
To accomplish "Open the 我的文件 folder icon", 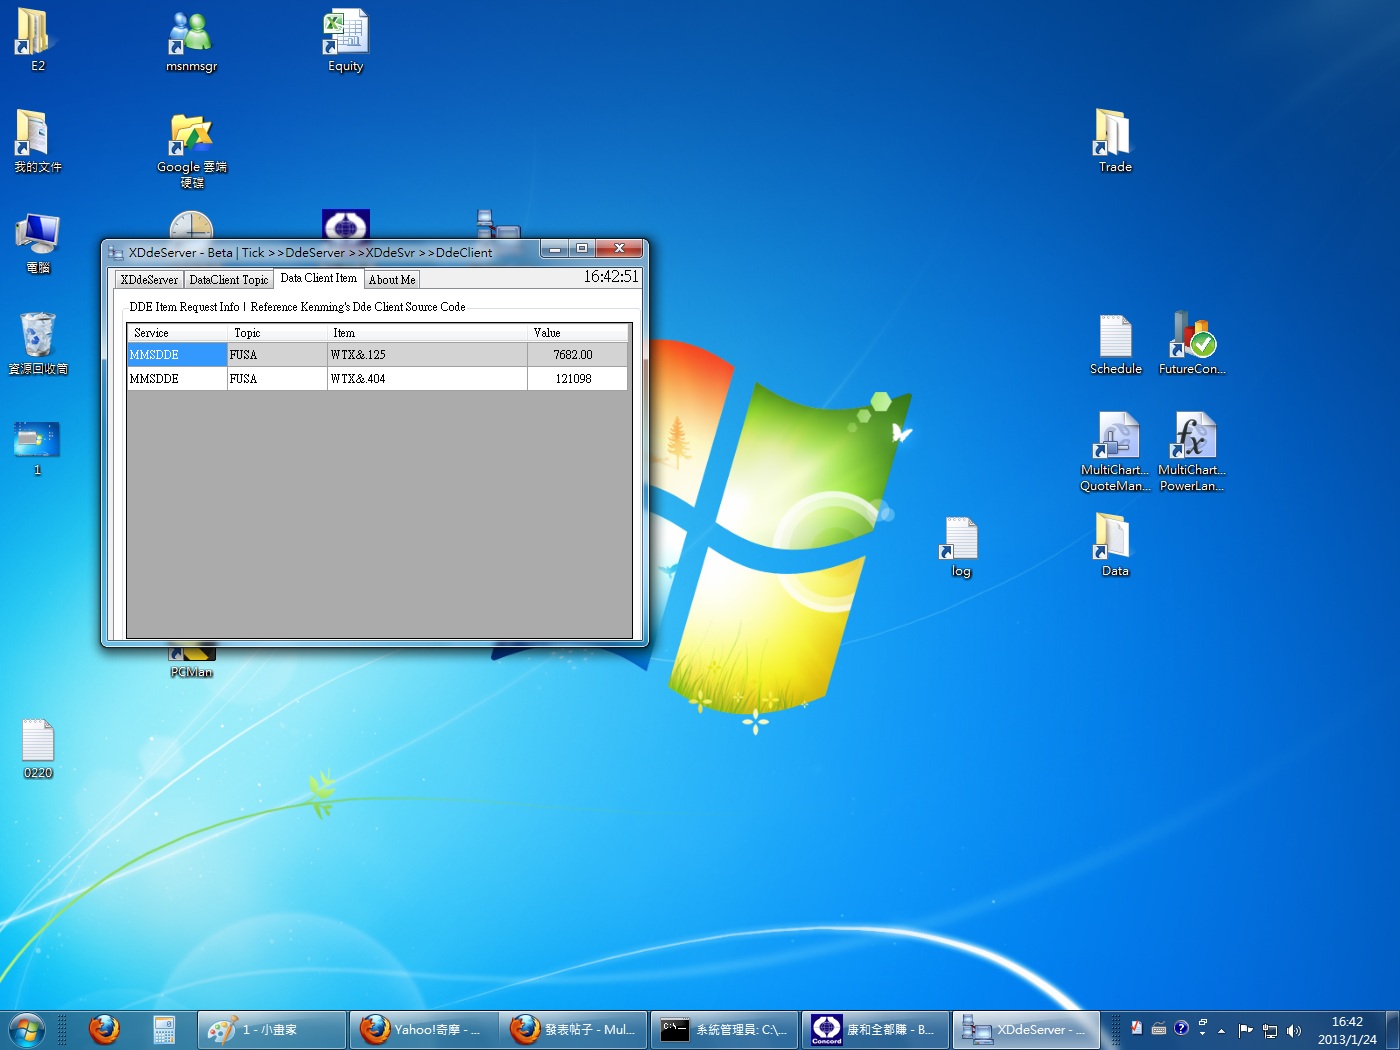I will pos(37,141).
